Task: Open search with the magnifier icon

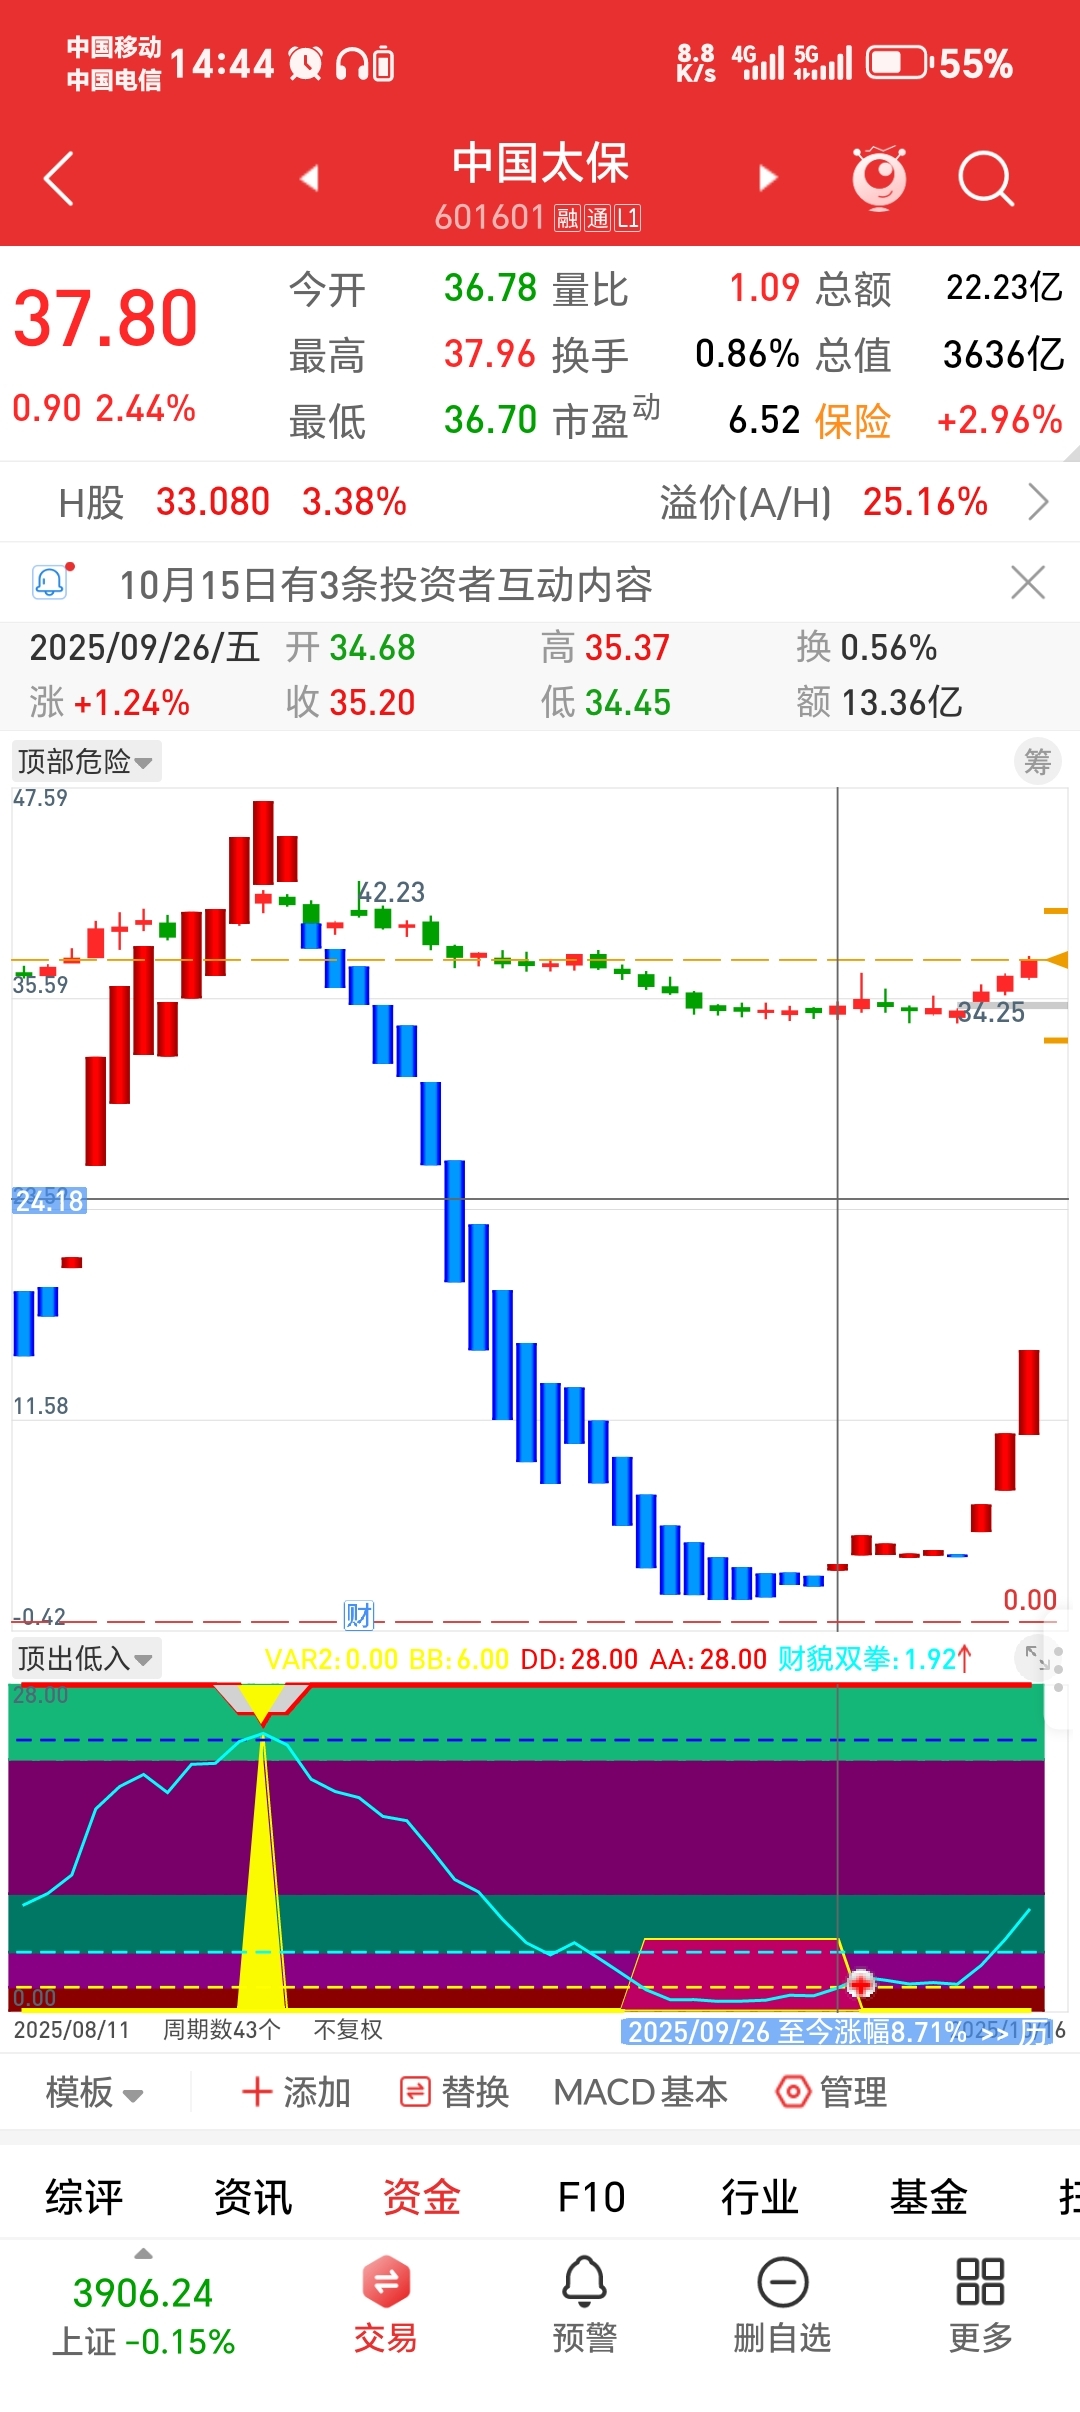Action: pos(986,179)
